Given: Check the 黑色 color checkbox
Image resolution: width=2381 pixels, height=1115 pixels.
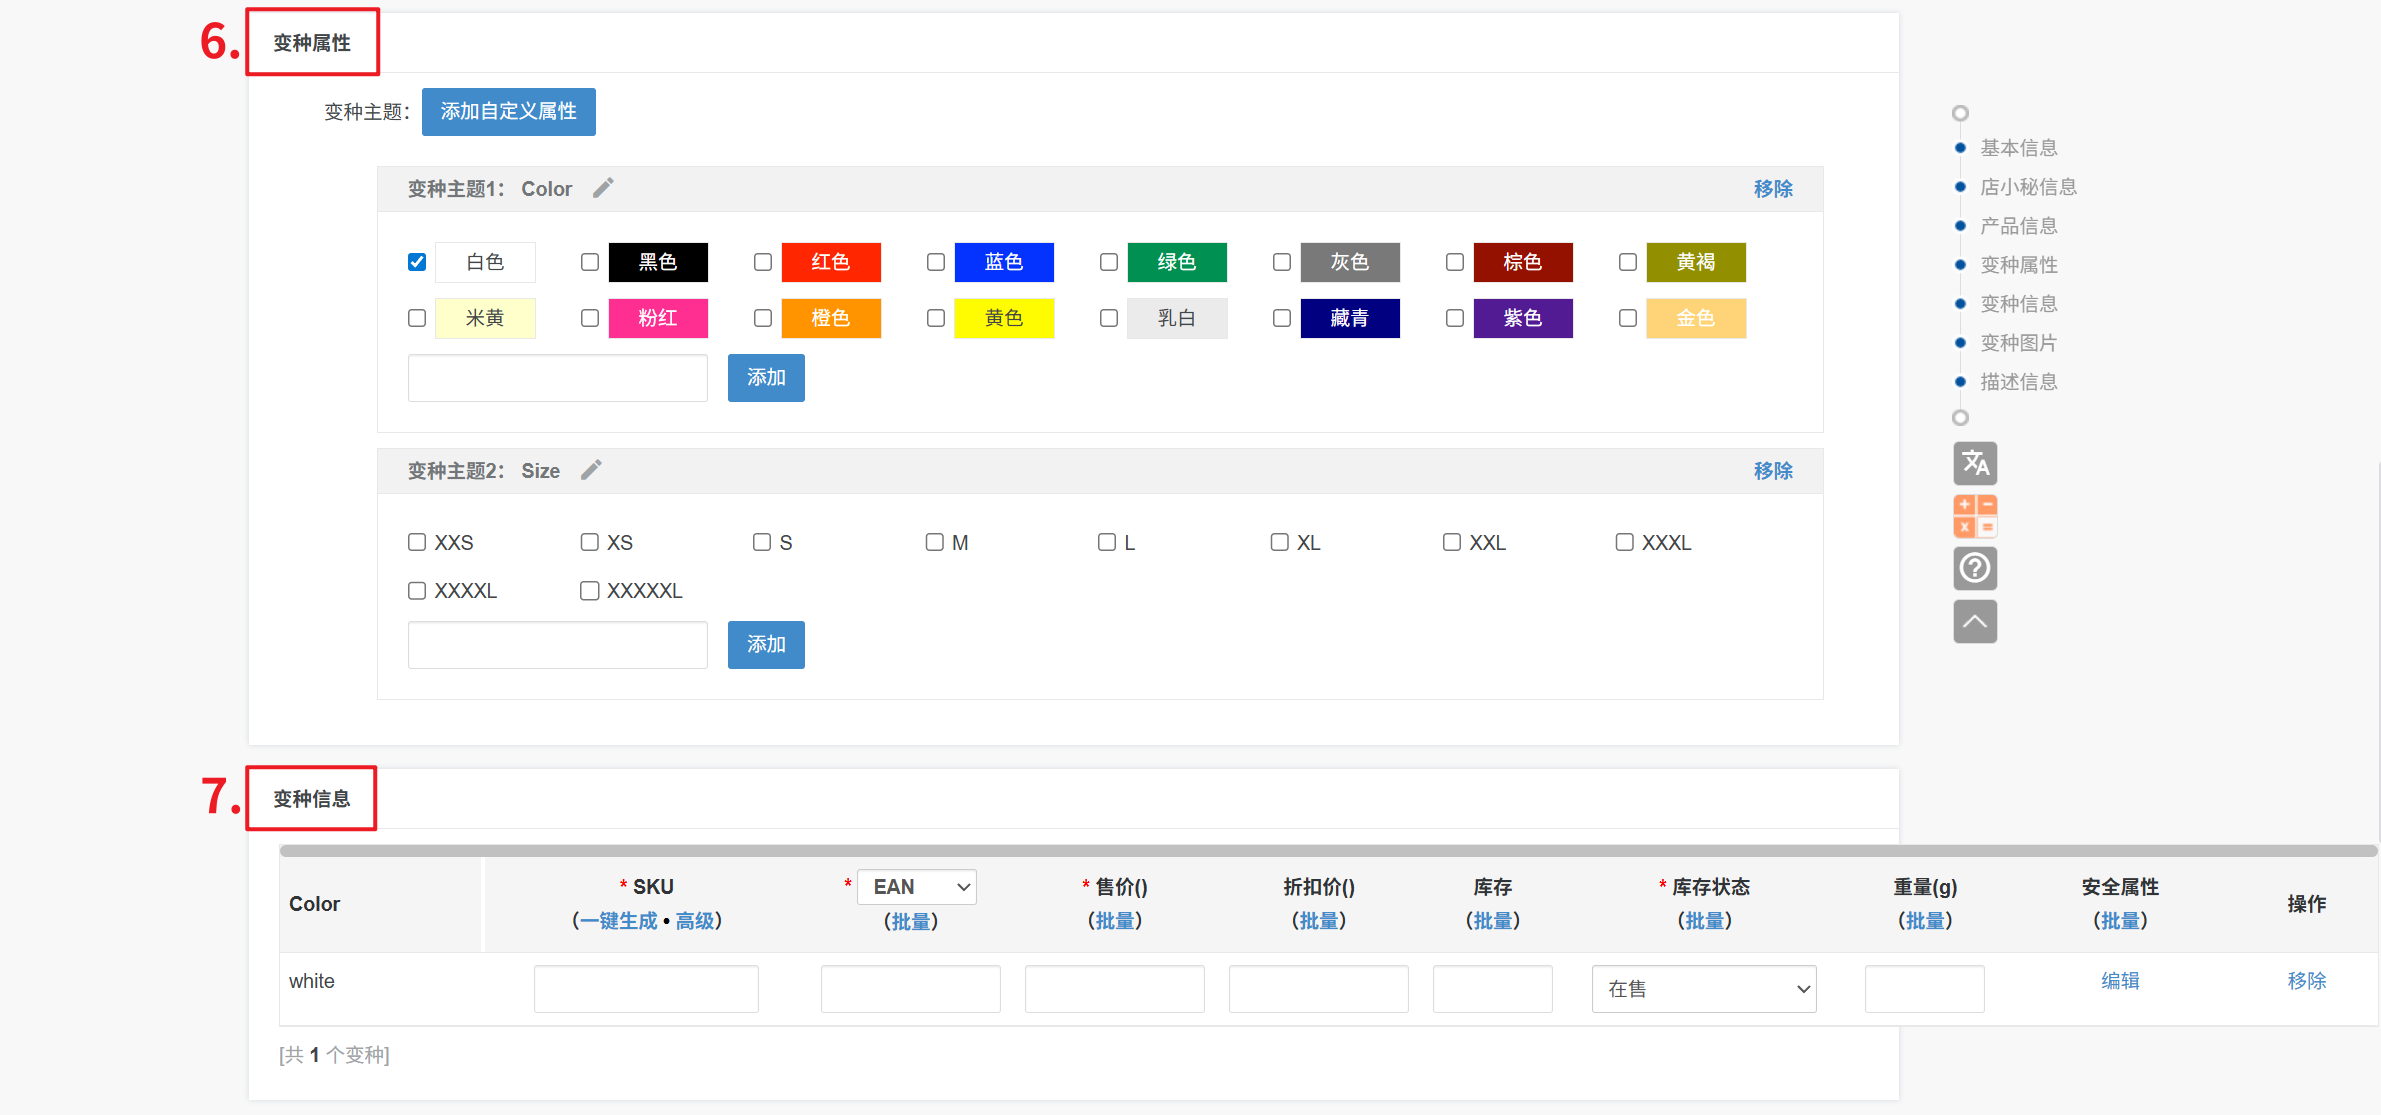Looking at the screenshot, I should coord(590,262).
